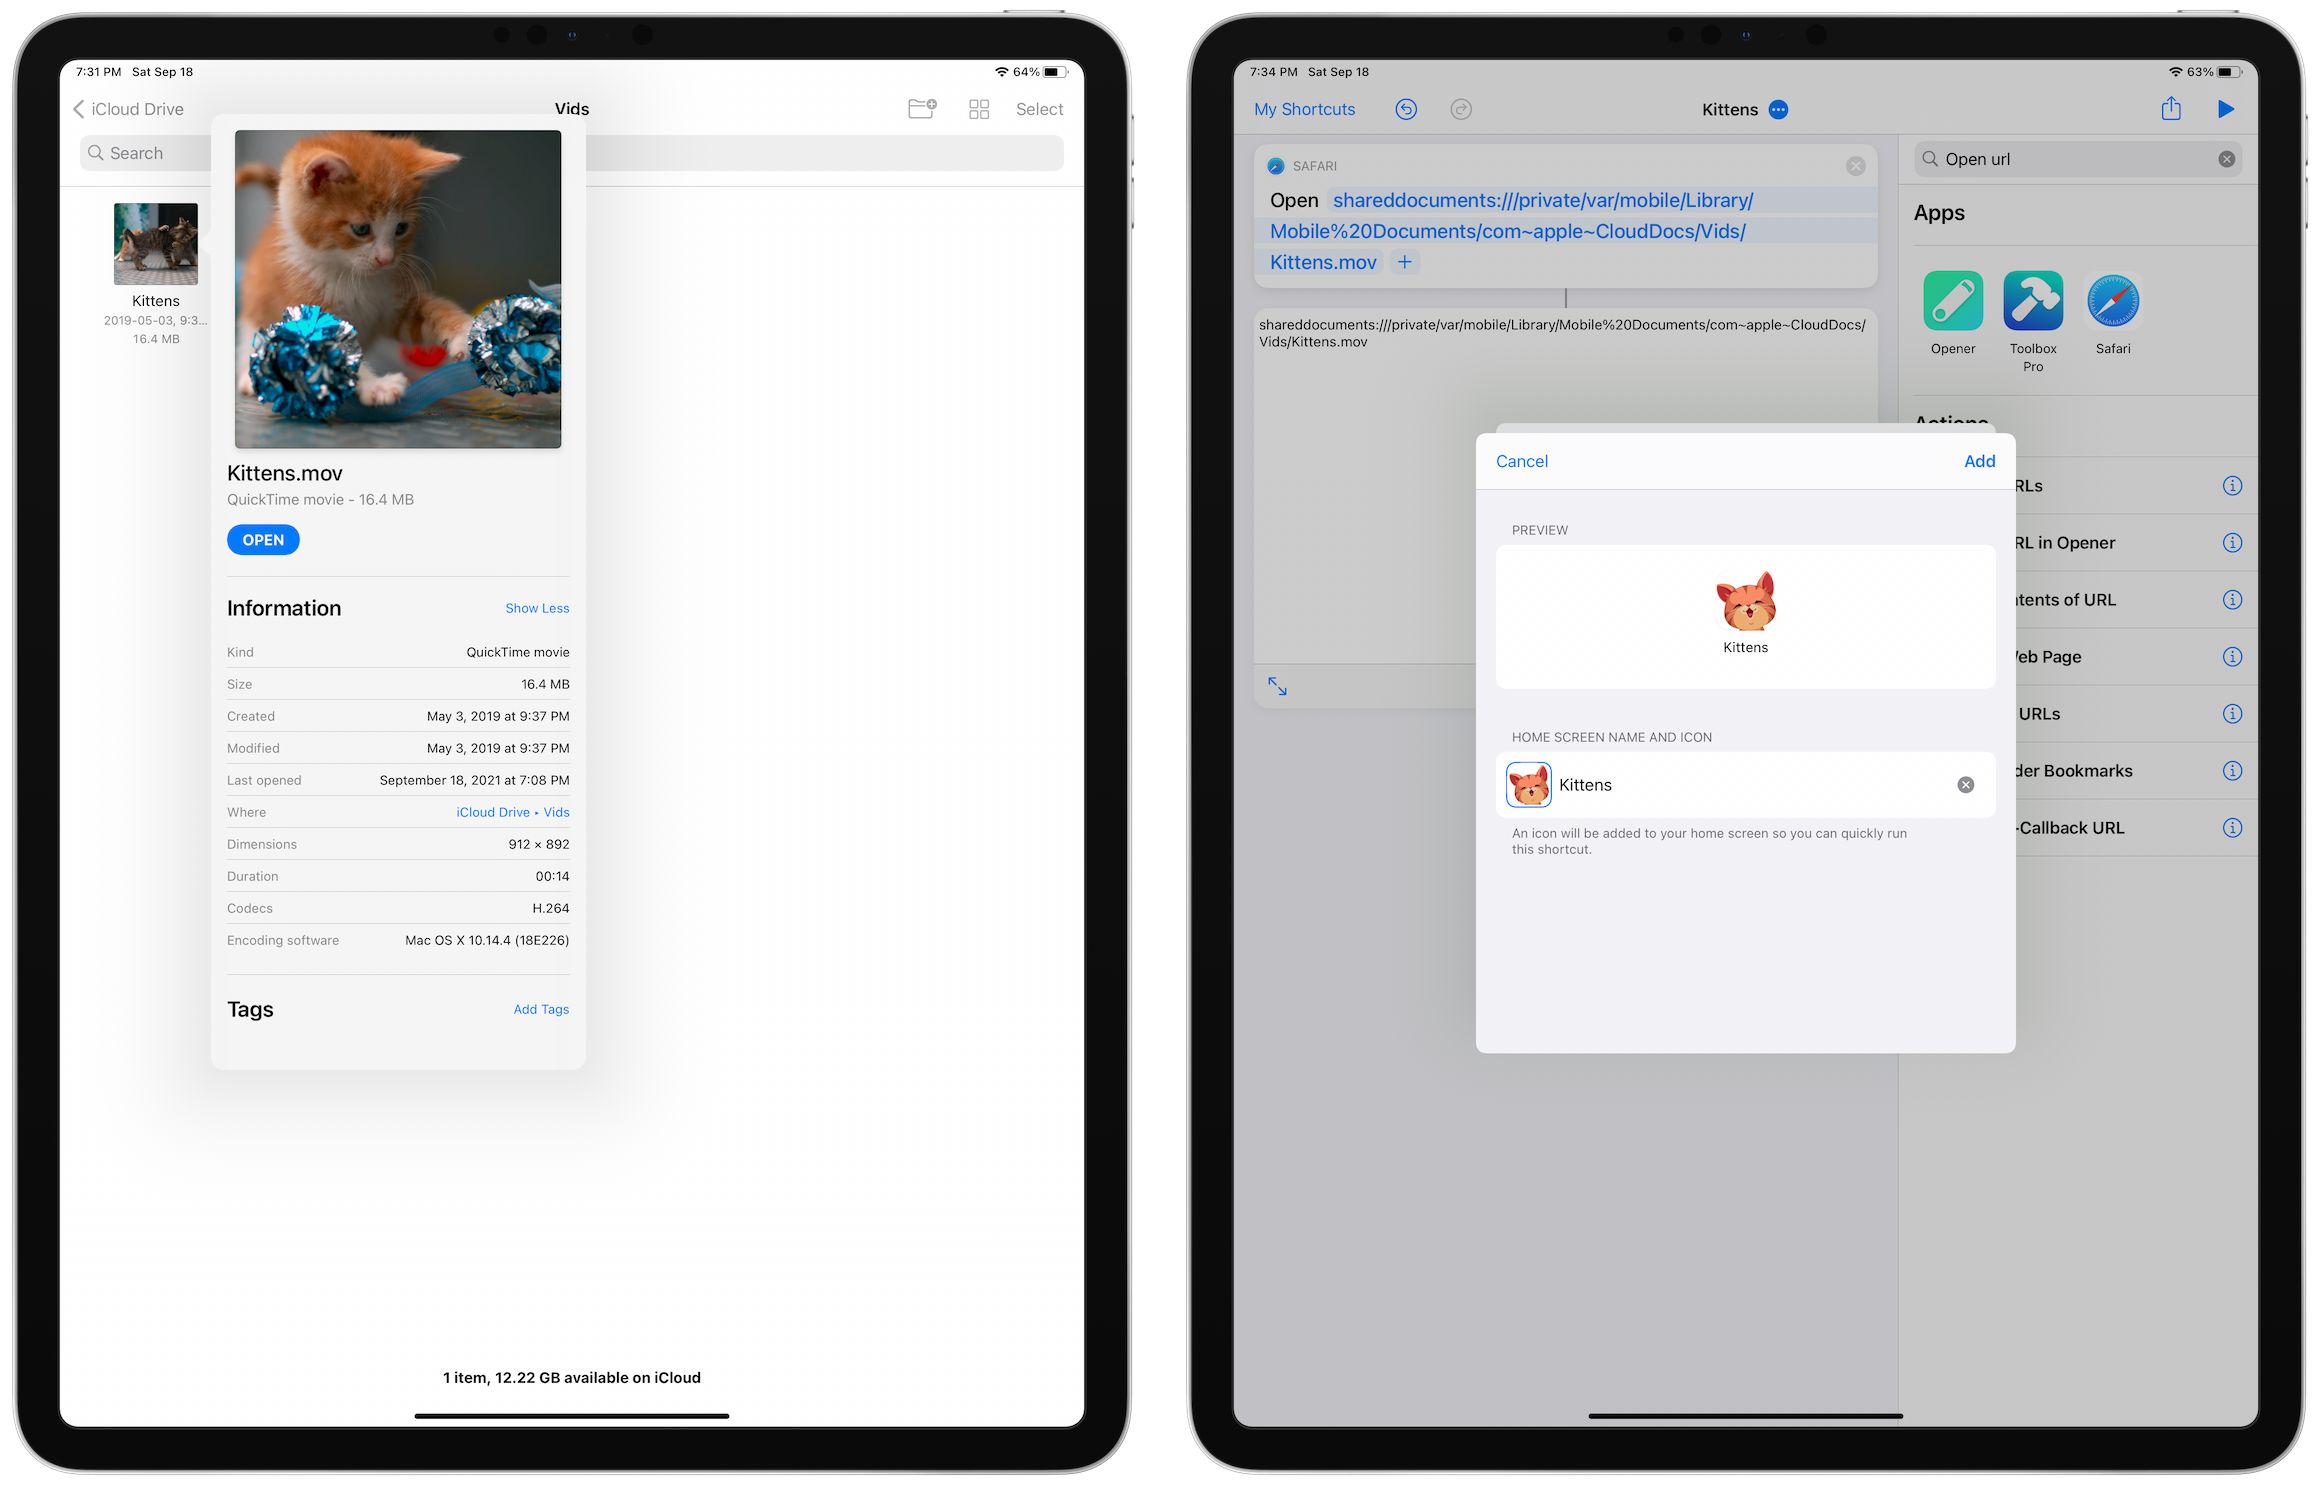Image resolution: width=2318 pixels, height=1487 pixels.
Task: Click the Open button for Kittens.mov
Action: 262,539
